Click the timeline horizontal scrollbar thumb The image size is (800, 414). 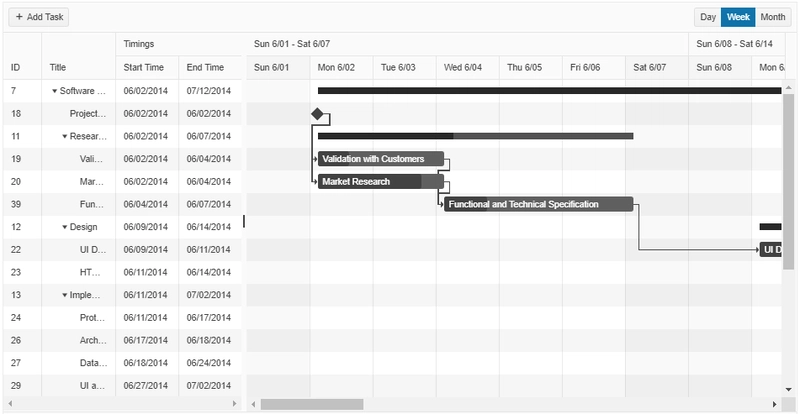312,404
